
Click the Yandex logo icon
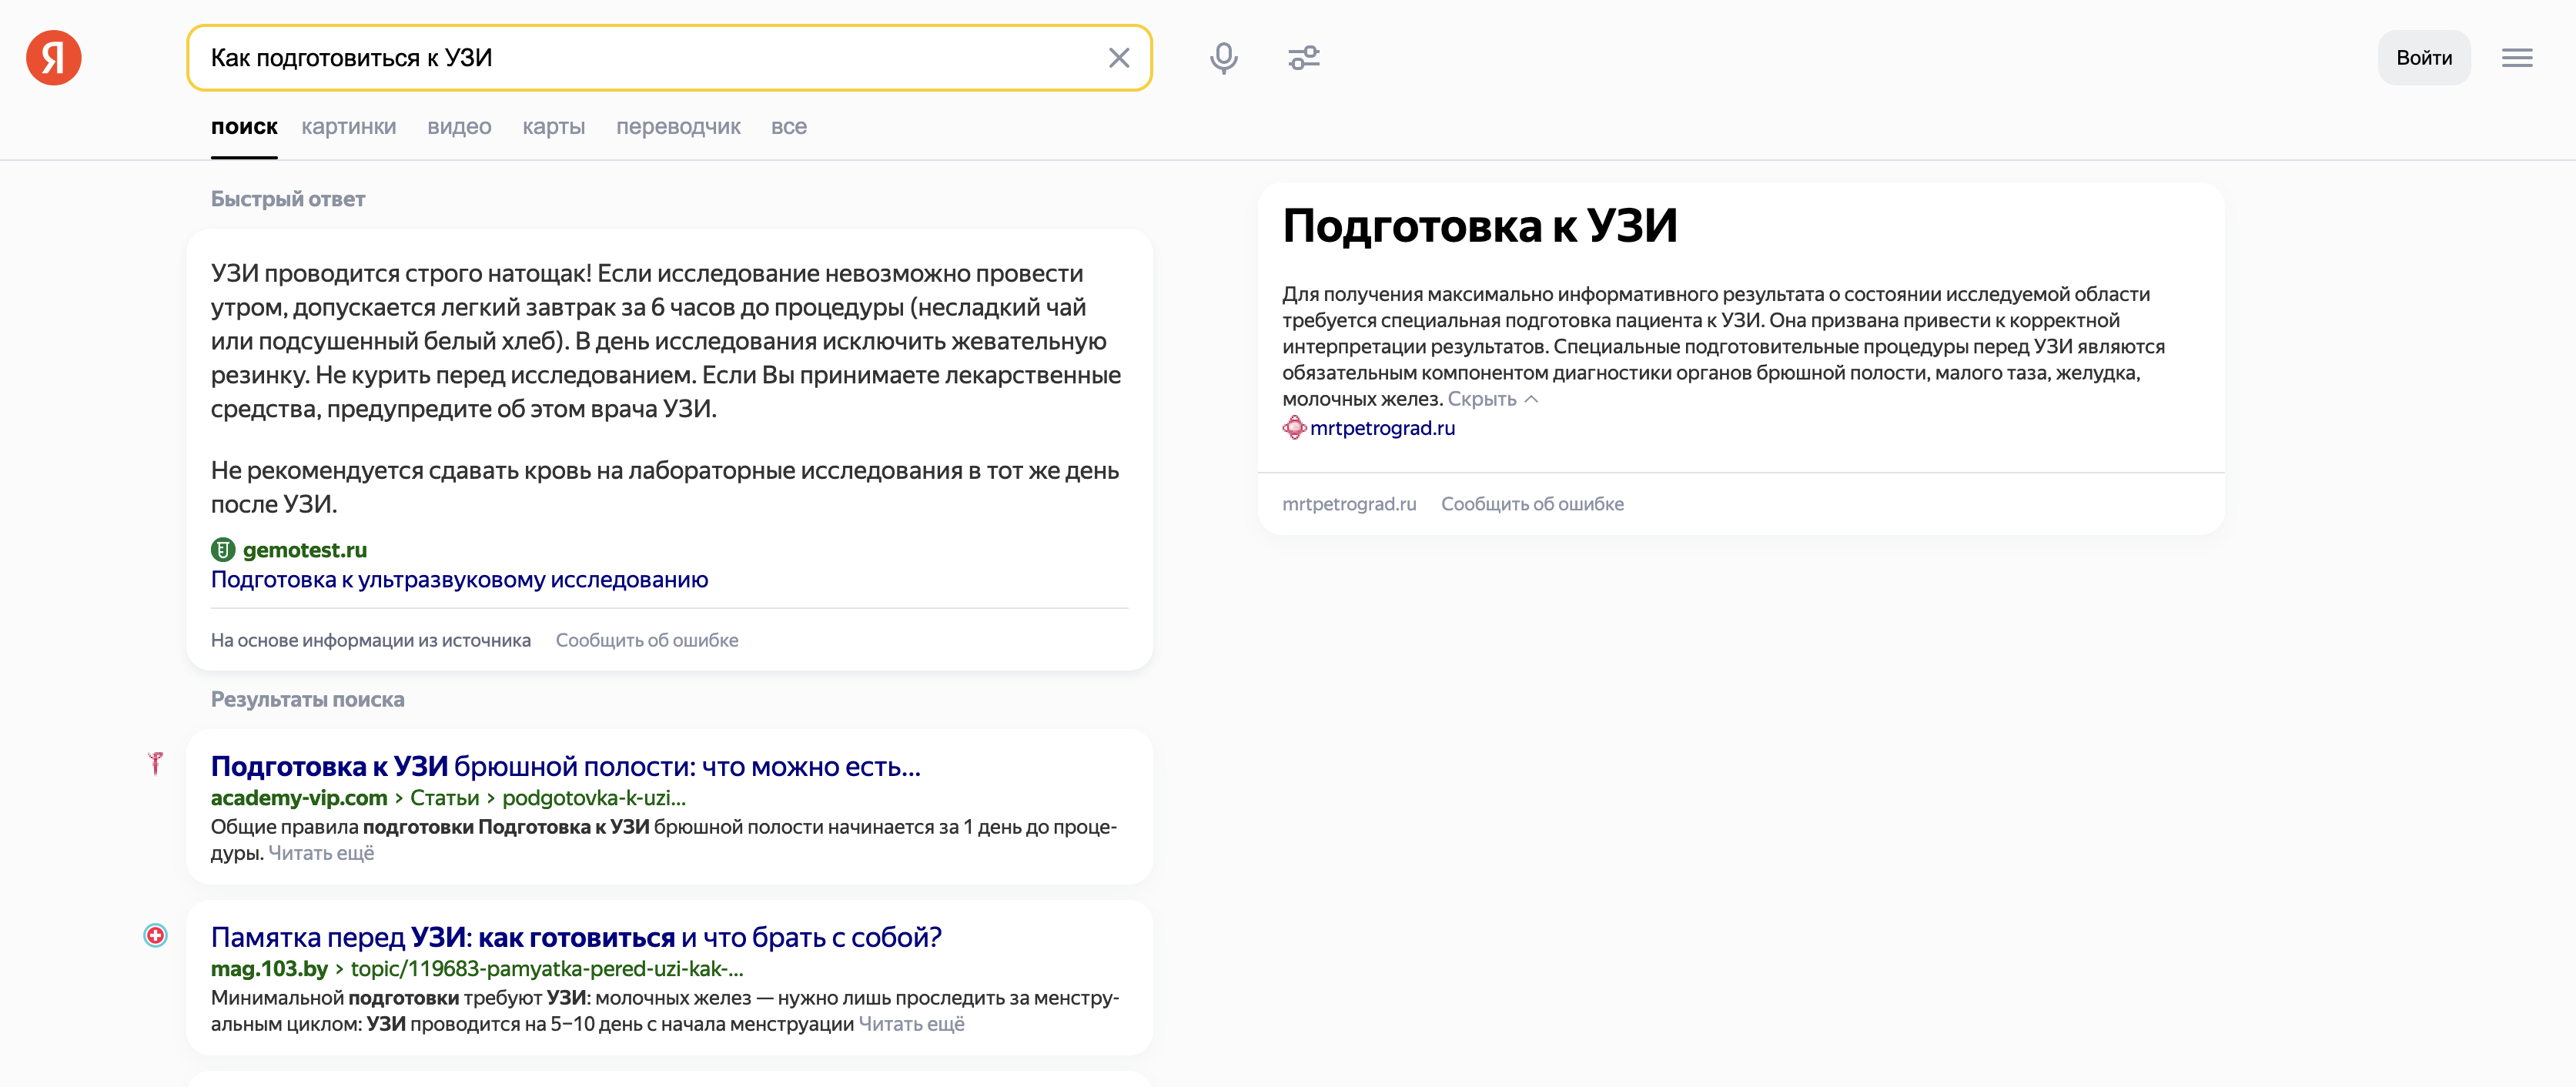[x=56, y=57]
